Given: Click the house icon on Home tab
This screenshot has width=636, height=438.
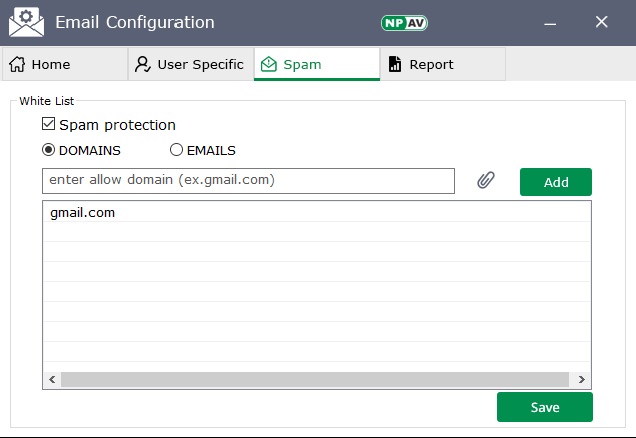Looking at the screenshot, I should point(17,64).
